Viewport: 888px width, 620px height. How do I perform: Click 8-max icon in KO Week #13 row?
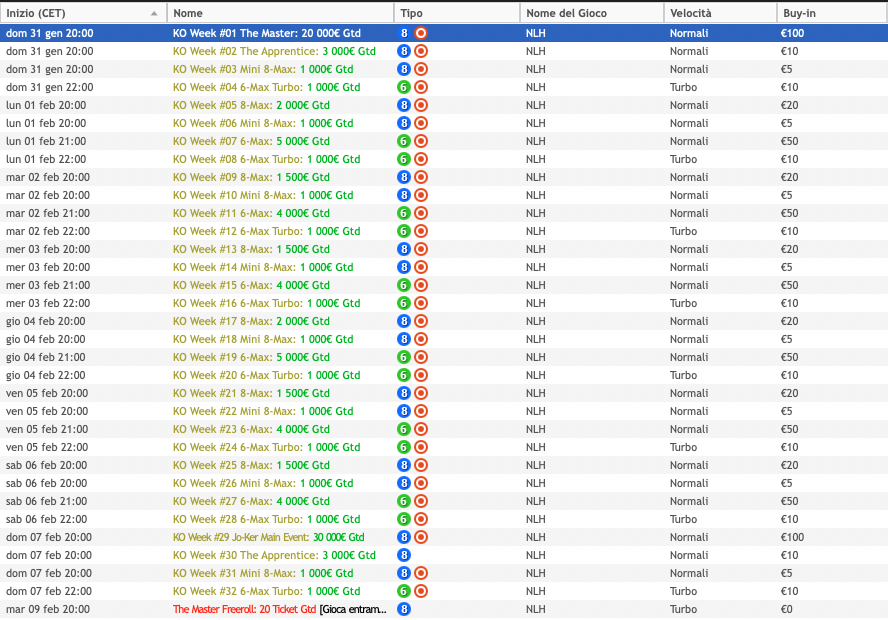404,249
